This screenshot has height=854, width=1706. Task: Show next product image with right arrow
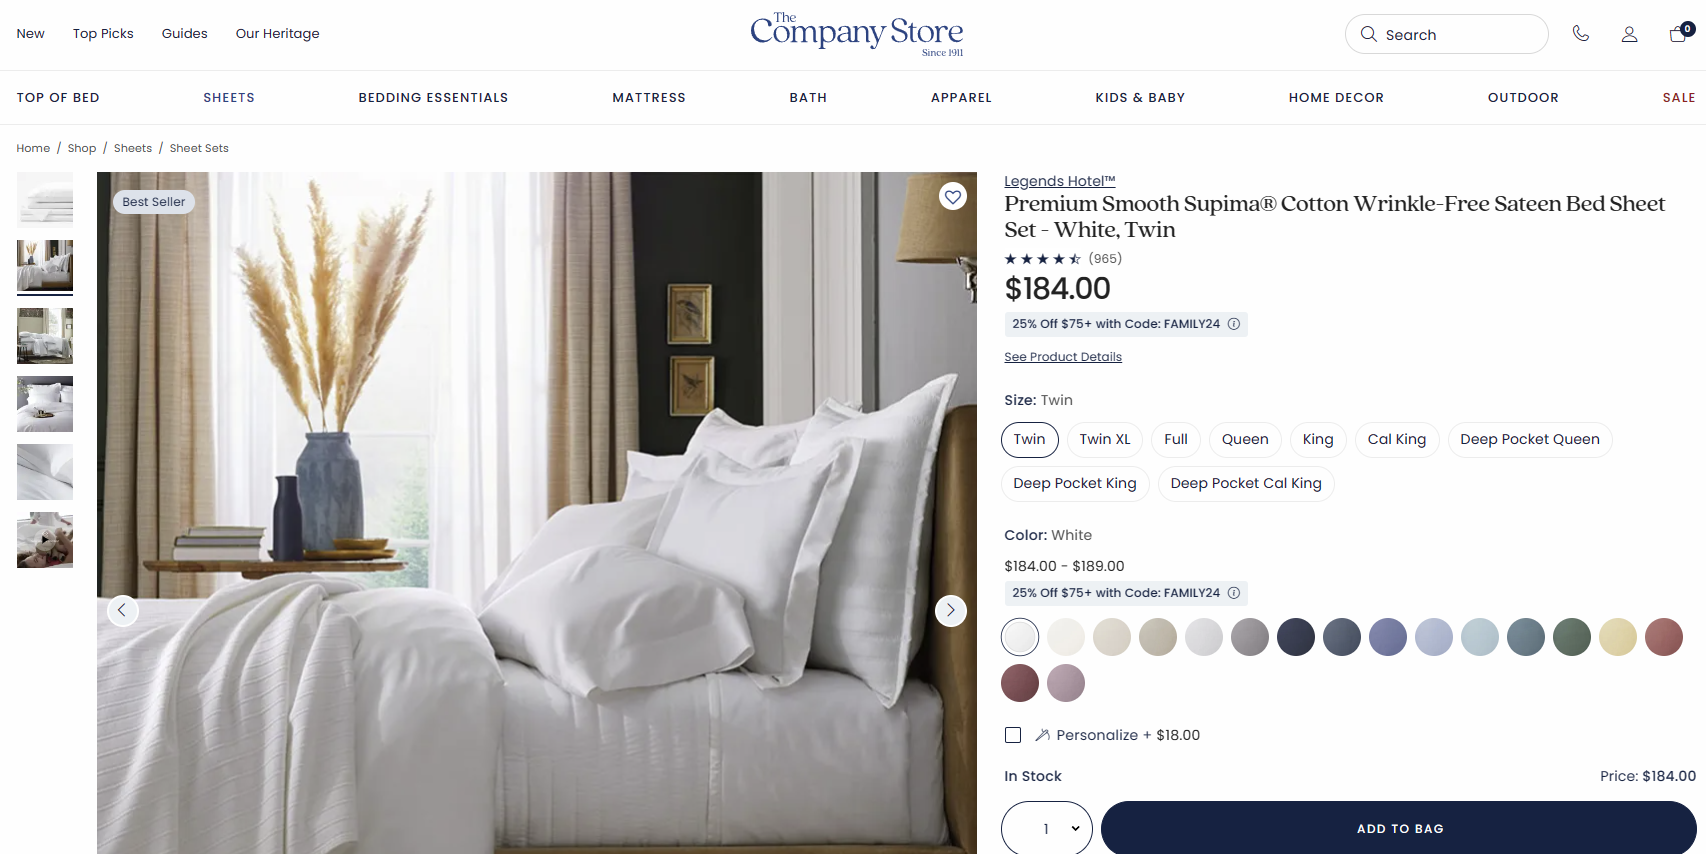click(951, 610)
